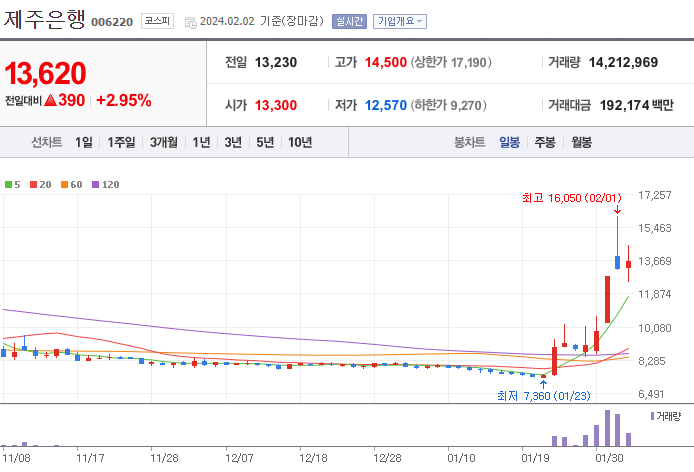Click the 거래대금 value 192,174 백만
The image size is (694, 472).
click(x=636, y=105)
